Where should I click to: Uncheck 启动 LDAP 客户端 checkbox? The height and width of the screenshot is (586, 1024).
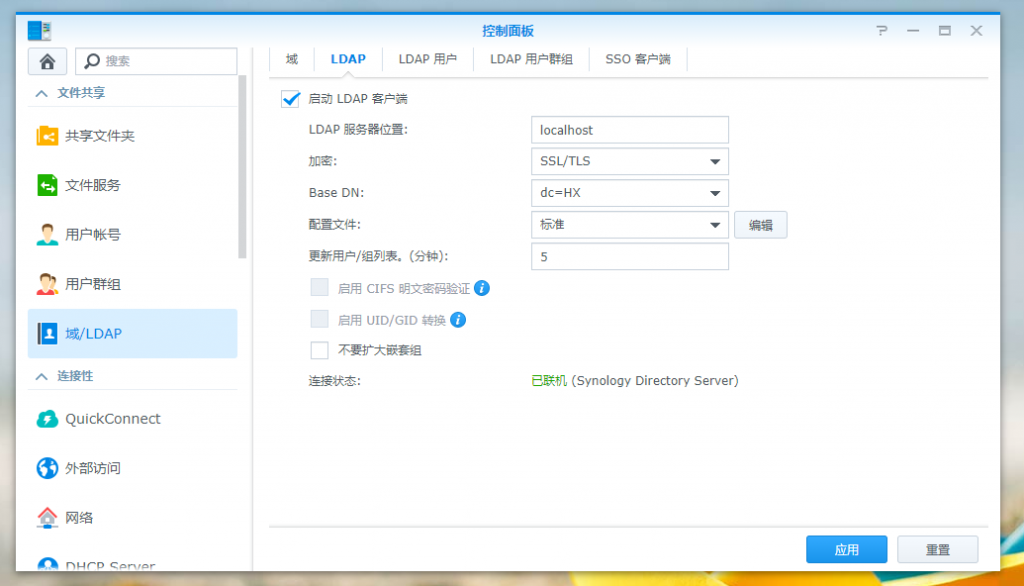(x=291, y=99)
